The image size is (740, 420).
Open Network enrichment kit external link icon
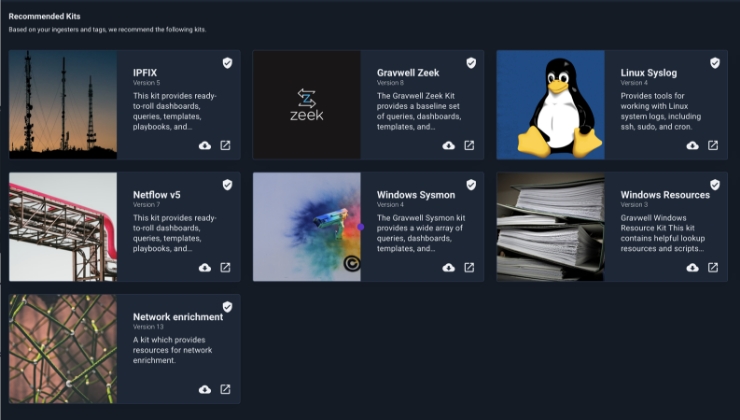(x=226, y=389)
